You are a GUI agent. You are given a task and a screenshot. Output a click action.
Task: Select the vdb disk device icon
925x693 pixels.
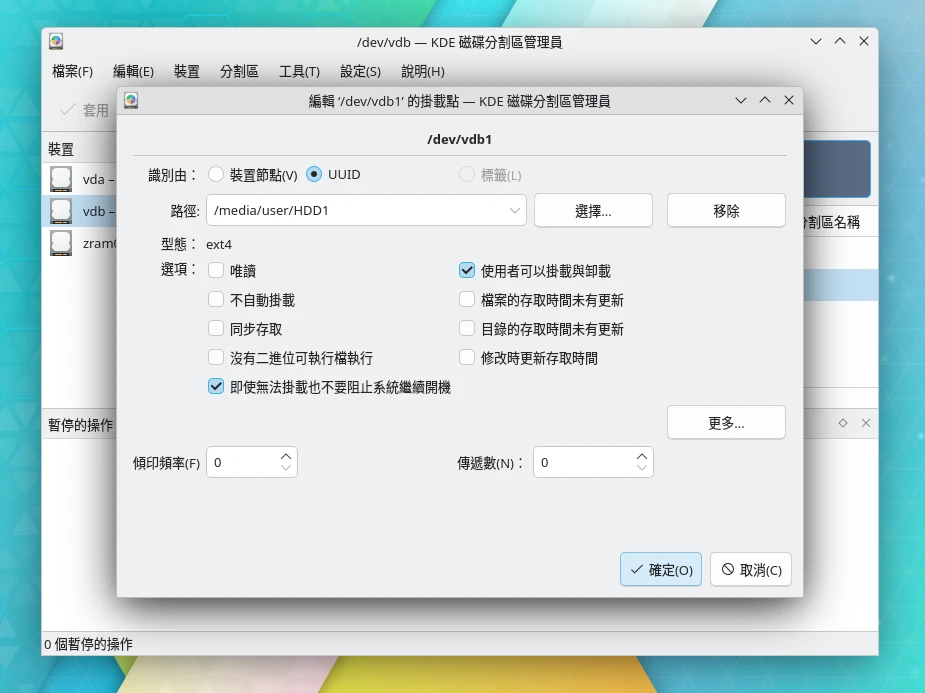(x=61, y=211)
